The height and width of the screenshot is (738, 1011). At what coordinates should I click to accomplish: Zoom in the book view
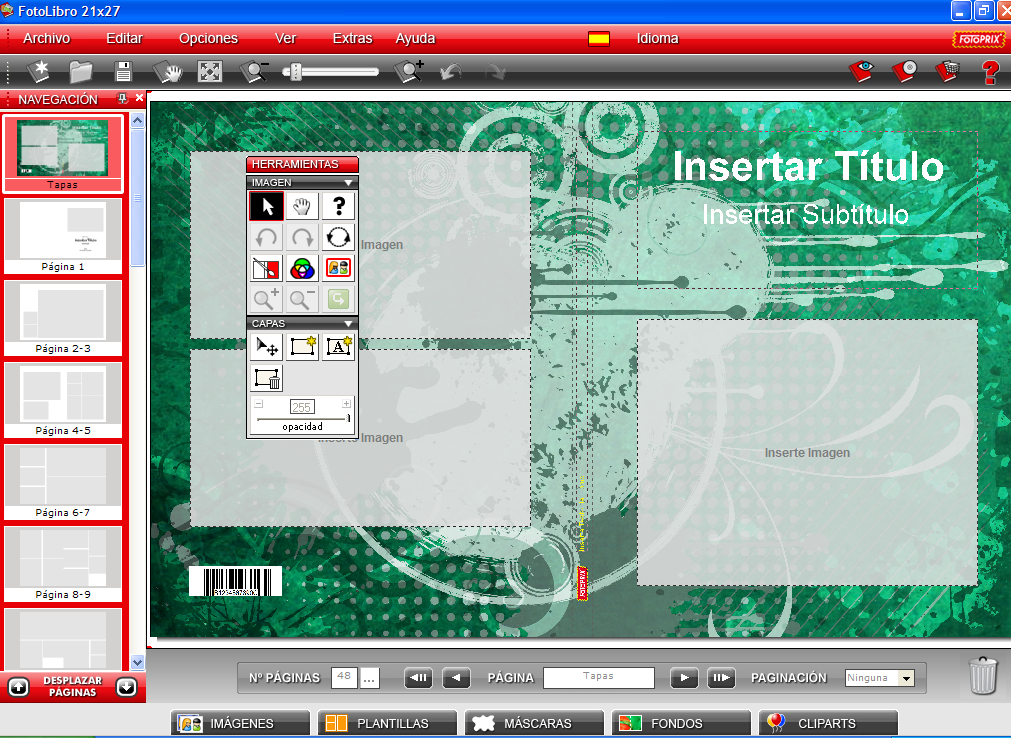(409, 72)
